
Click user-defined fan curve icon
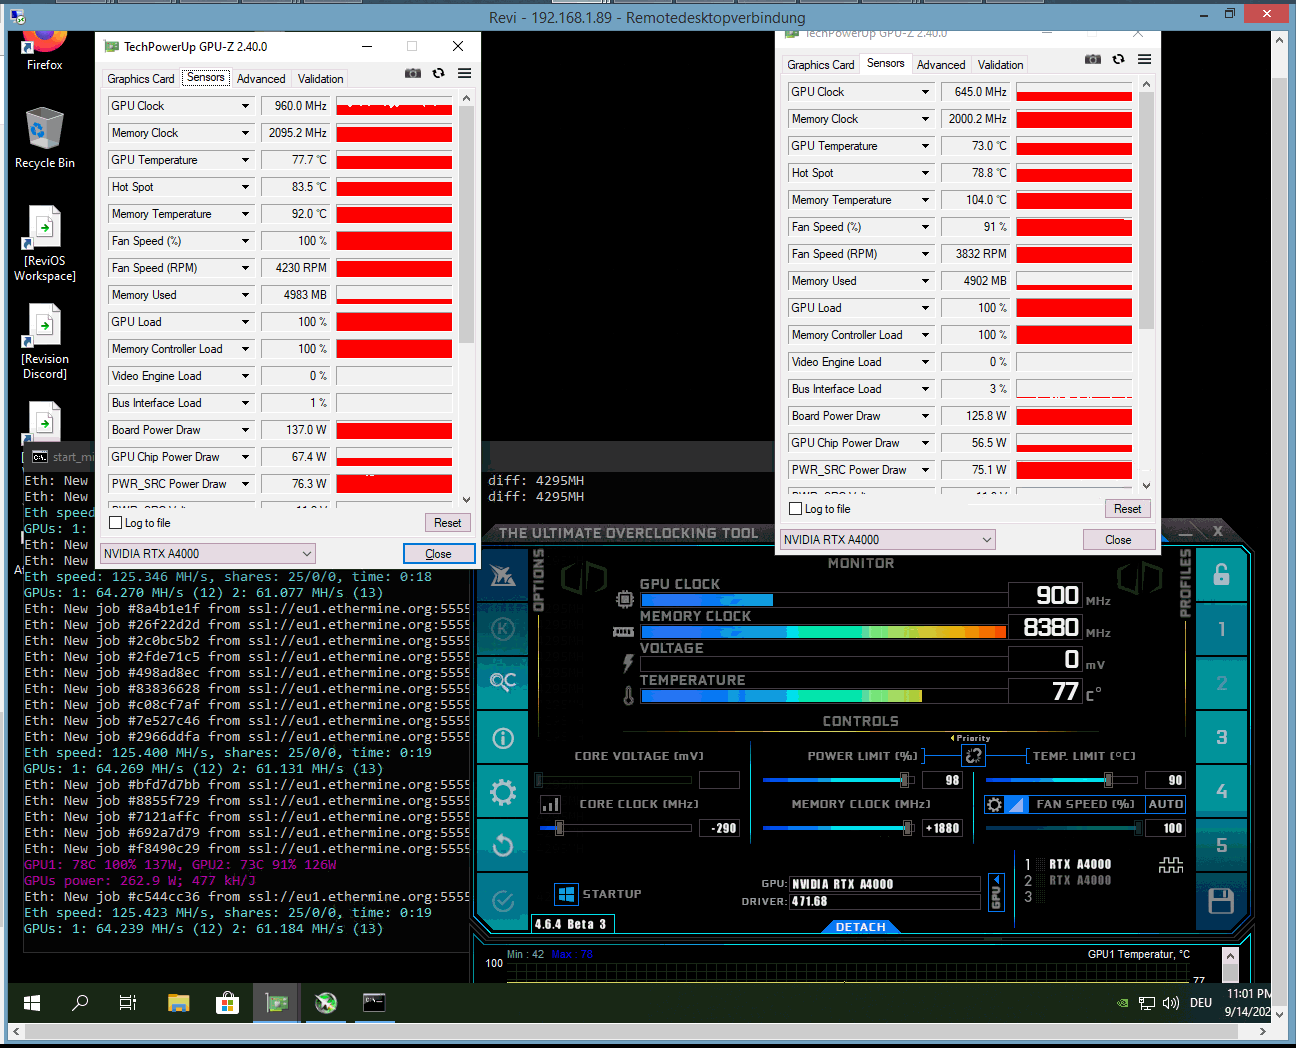coord(1016,804)
